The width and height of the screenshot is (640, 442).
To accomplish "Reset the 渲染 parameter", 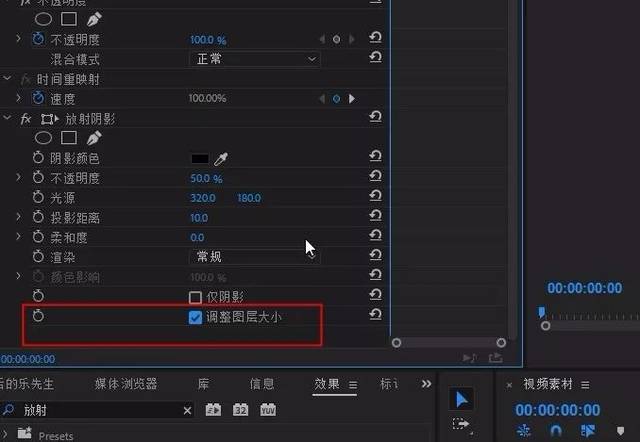I will point(375,255).
